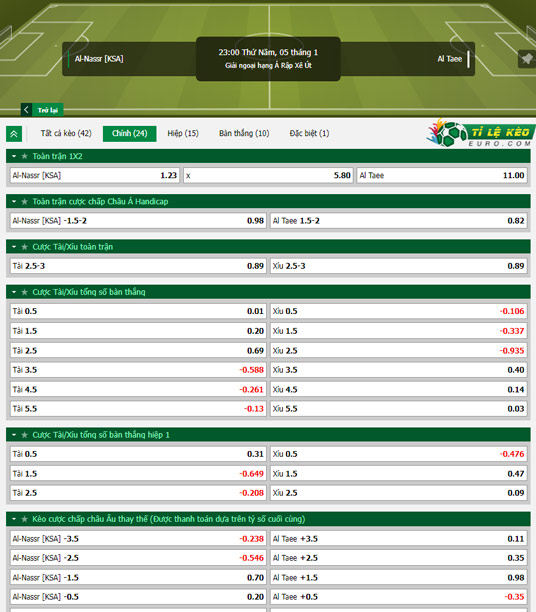Collapse the bàn thắng hiệp 1 section arrow
The image size is (536, 612).
click(x=14, y=435)
